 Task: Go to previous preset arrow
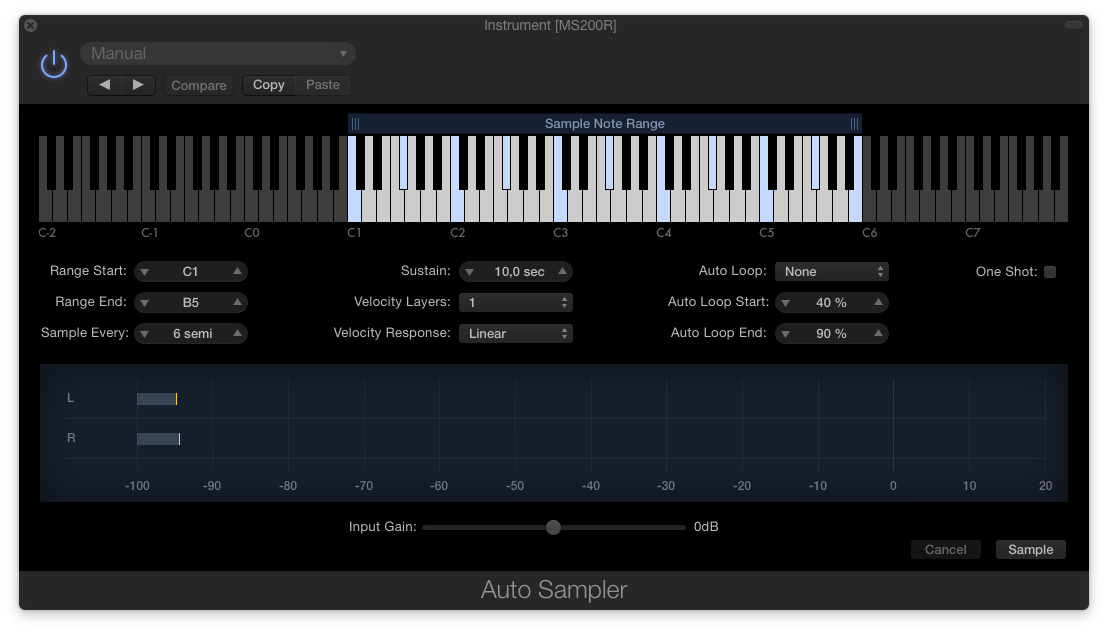(x=105, y=85)
